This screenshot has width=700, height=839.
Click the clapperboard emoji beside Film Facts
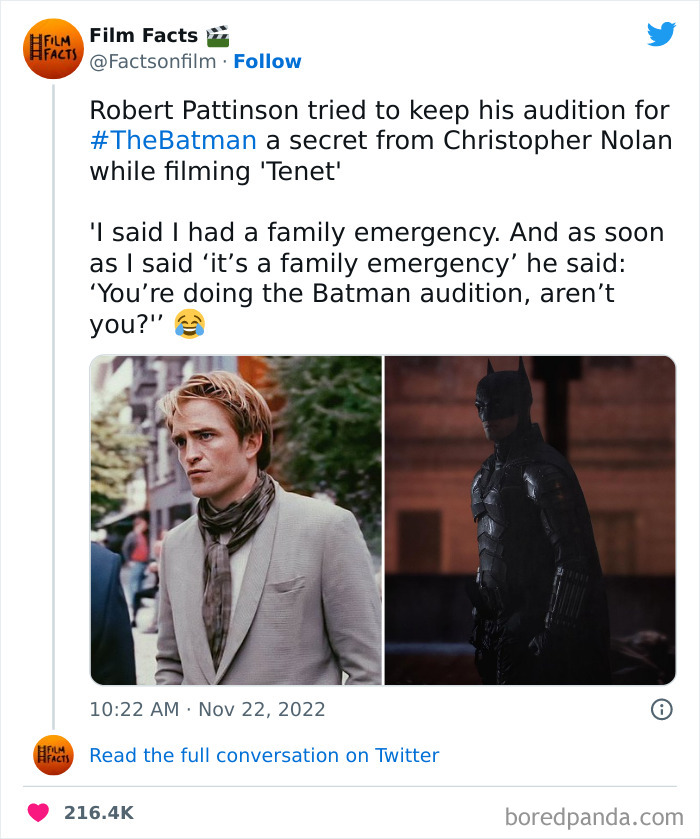(219, 34)
